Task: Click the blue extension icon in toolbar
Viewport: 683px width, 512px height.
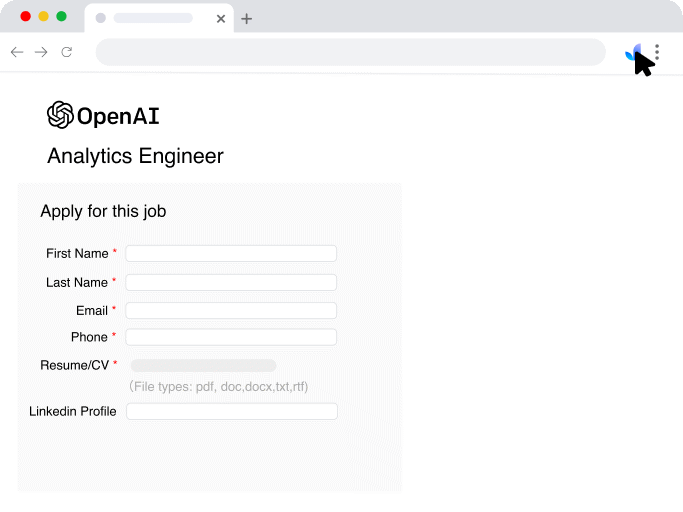Action: tap(632, 54)
